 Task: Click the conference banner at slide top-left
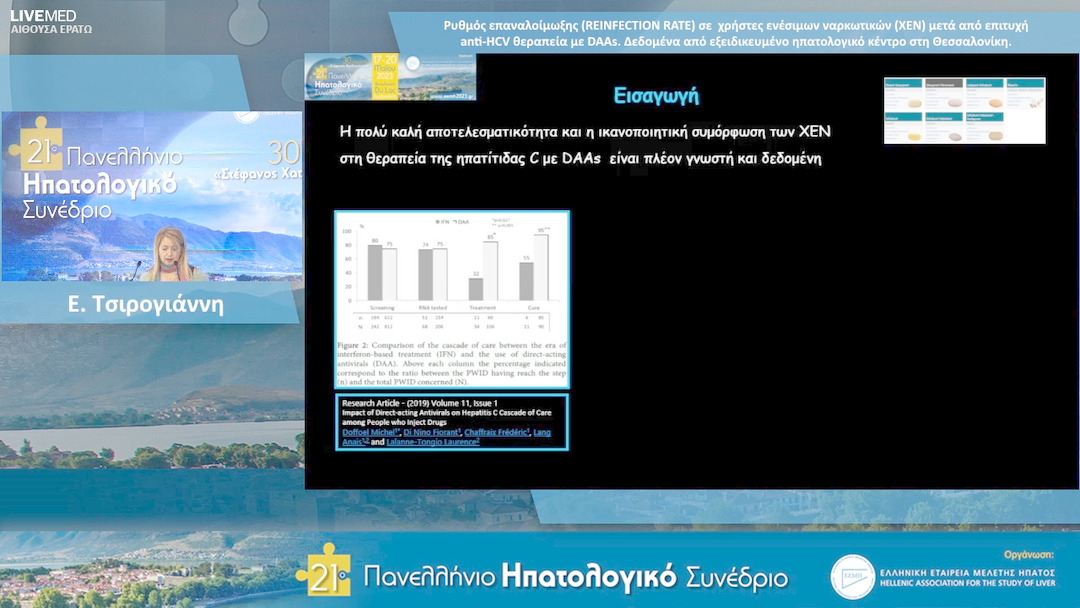[x=390, y=77]
